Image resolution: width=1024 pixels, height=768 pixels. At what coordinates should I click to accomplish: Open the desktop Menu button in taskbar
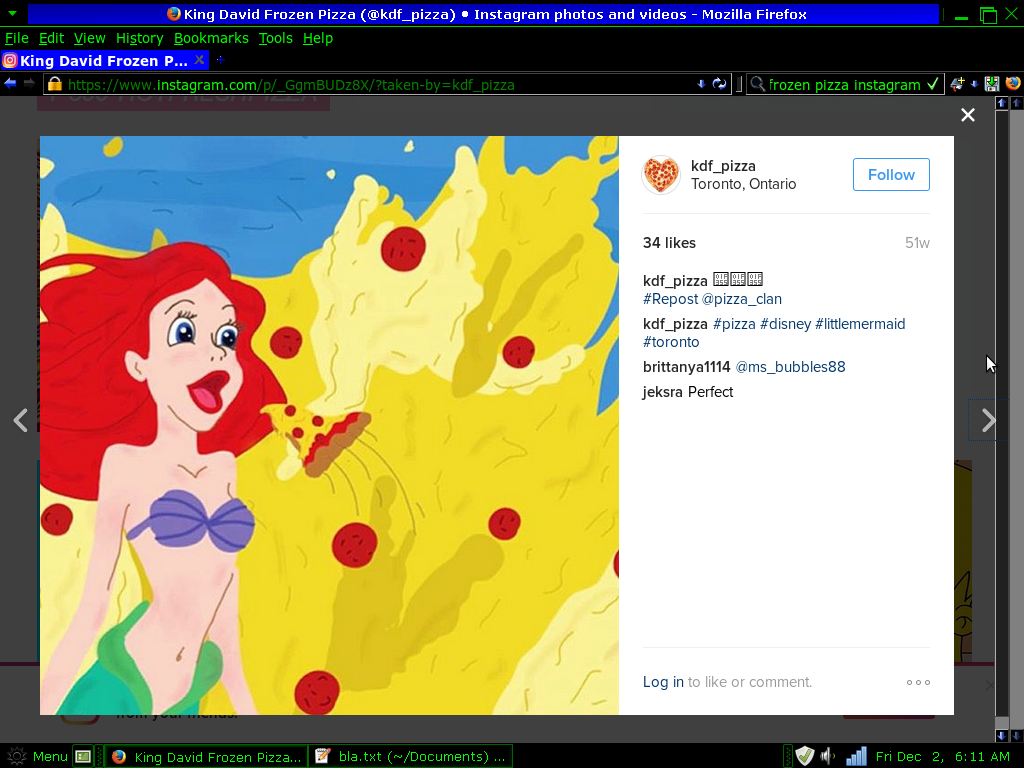[x=37, y=756]
